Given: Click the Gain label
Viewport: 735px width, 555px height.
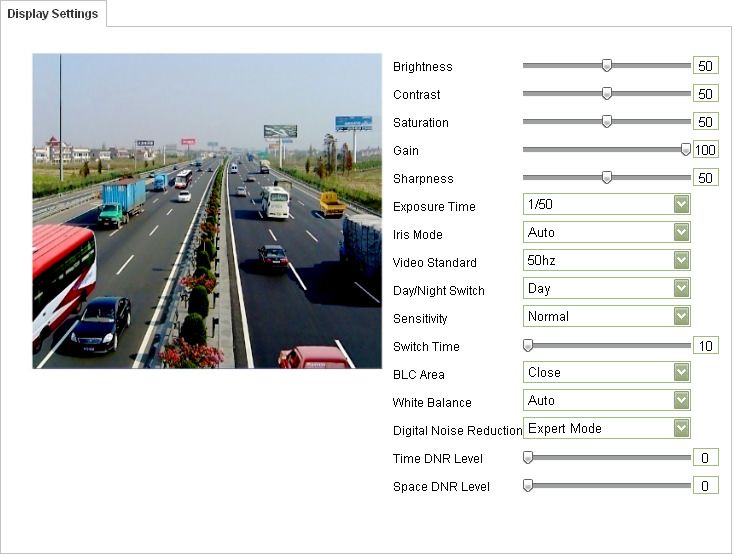Looking at the screenshot, I should [406, 150].
